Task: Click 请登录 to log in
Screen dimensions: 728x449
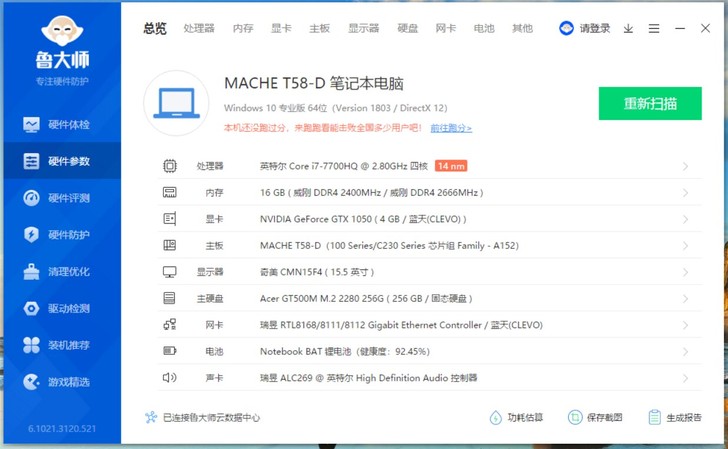Action: (594, 28)
